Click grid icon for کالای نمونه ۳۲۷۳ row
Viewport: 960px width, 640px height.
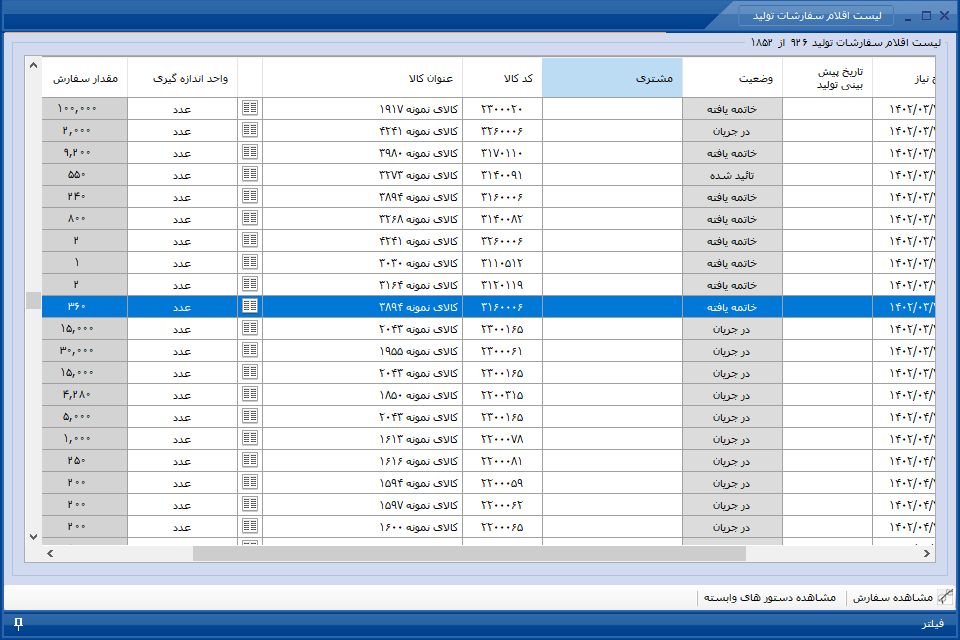pyautogui.click(x=250, y=175)
